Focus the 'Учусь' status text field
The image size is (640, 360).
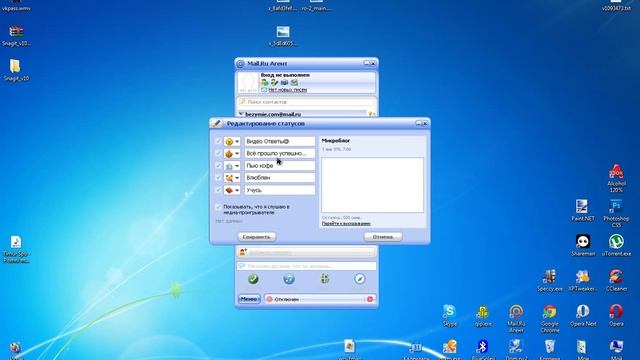(x=280, y=190)
